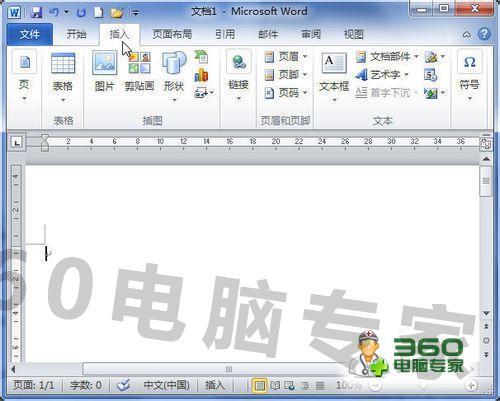Undo the last action
500x401 pixels.
[x=54, y=13]
